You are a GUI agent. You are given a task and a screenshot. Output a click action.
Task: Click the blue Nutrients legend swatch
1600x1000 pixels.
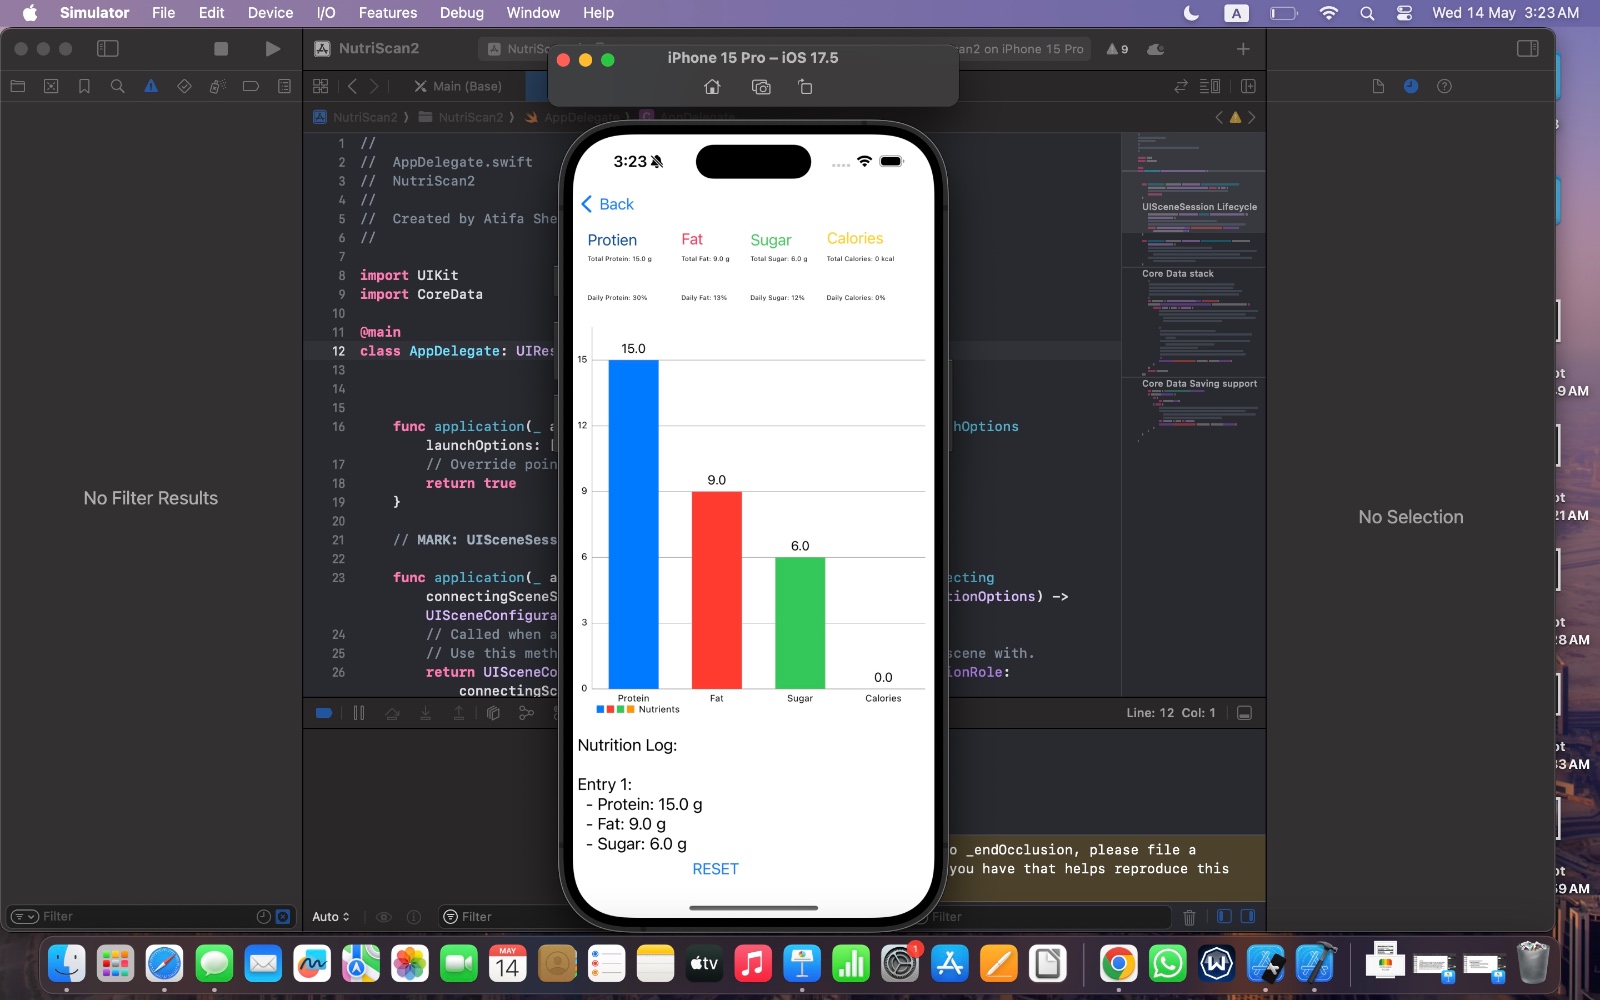(x=600, y=709)
